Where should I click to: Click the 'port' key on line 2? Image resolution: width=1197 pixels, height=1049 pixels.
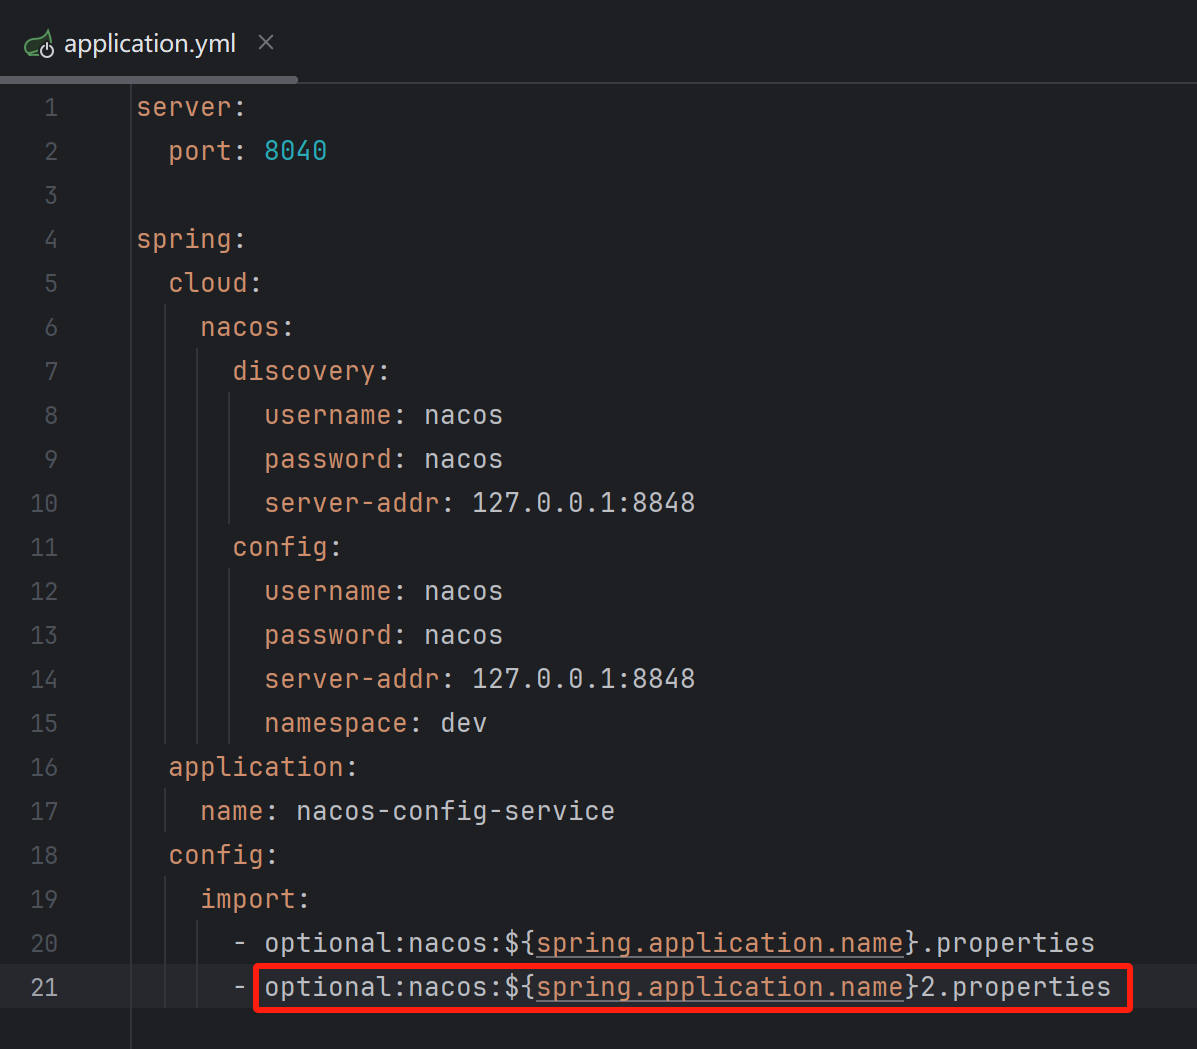click(x=199, y=151)
